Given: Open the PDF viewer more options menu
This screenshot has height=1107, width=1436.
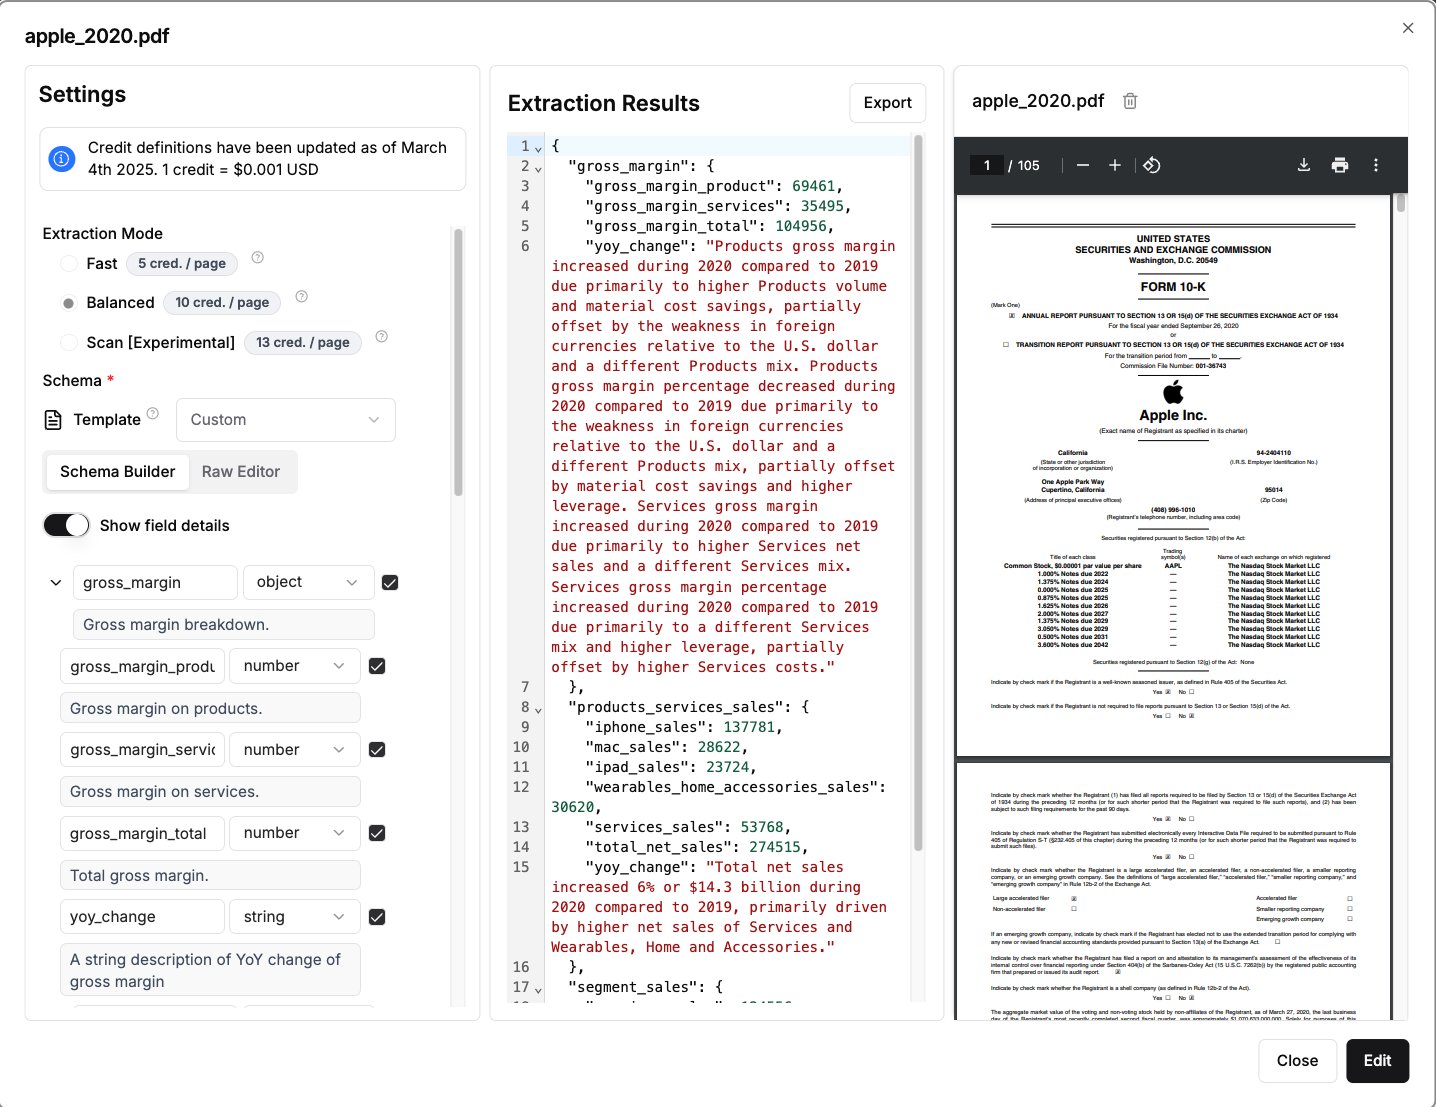Looking at the screenshot, I should 1376,165.
